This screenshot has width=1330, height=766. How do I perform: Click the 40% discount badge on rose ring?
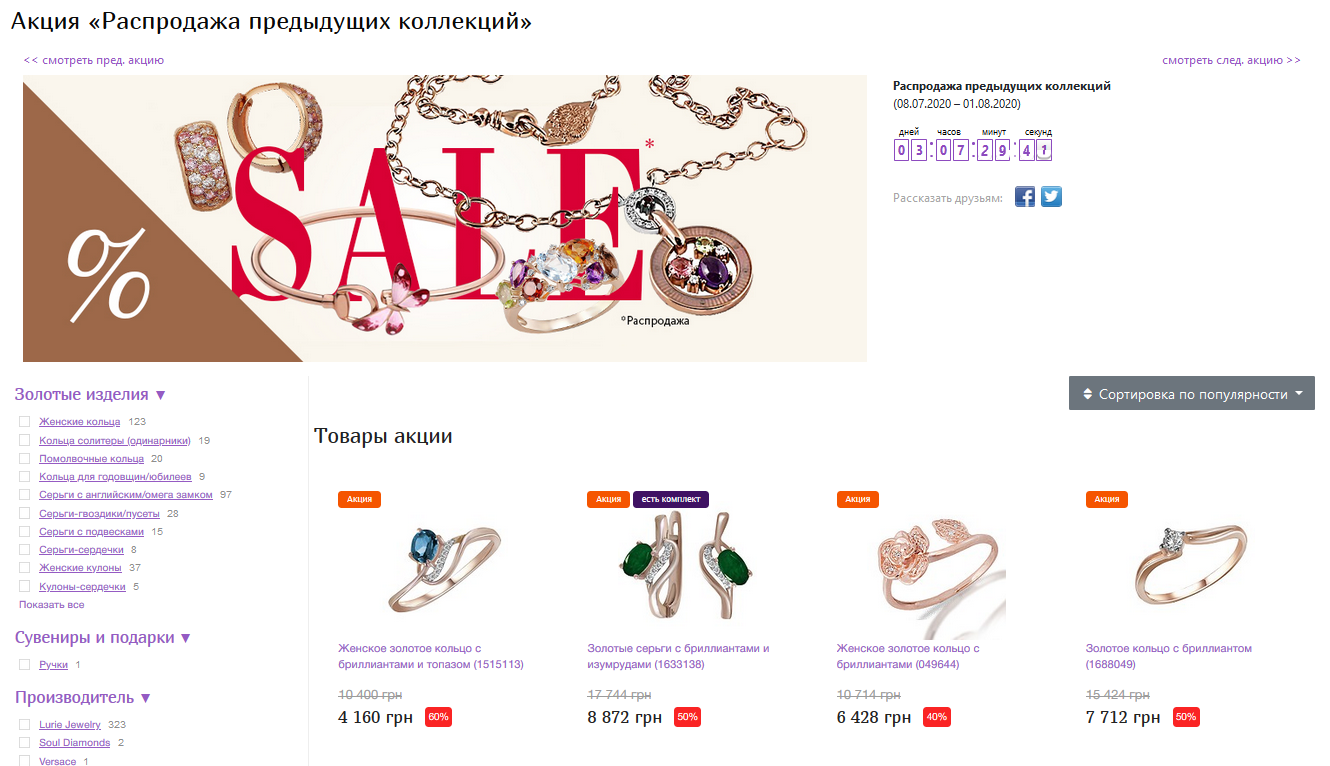(937, 717)
